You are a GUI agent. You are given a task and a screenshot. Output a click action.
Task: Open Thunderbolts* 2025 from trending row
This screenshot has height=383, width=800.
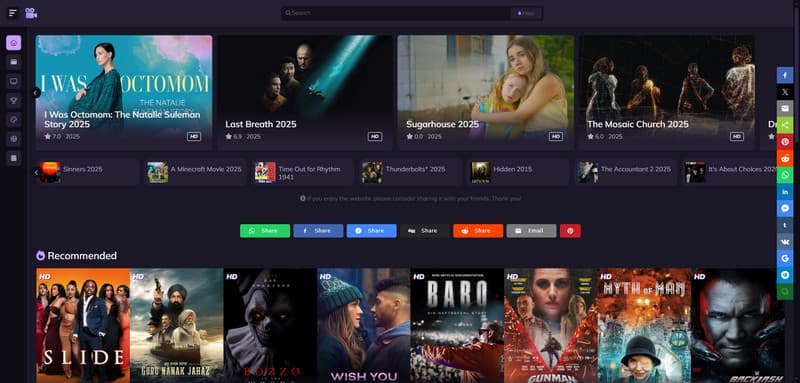click(x=411, y=172)
